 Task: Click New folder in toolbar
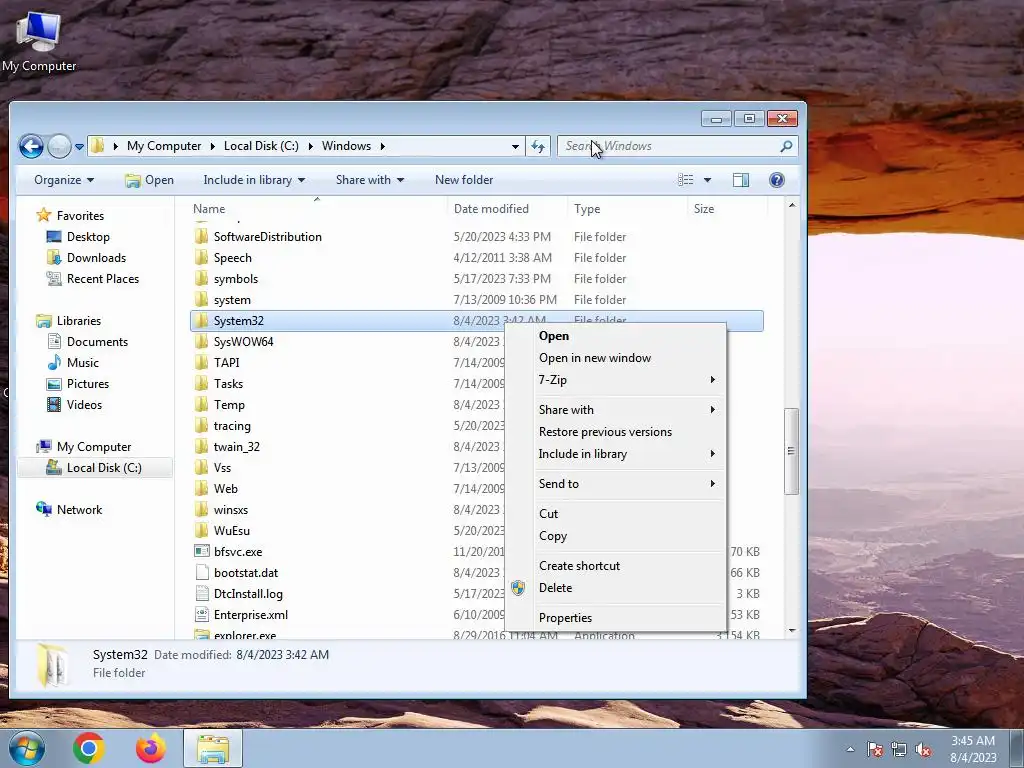(464, 180)
